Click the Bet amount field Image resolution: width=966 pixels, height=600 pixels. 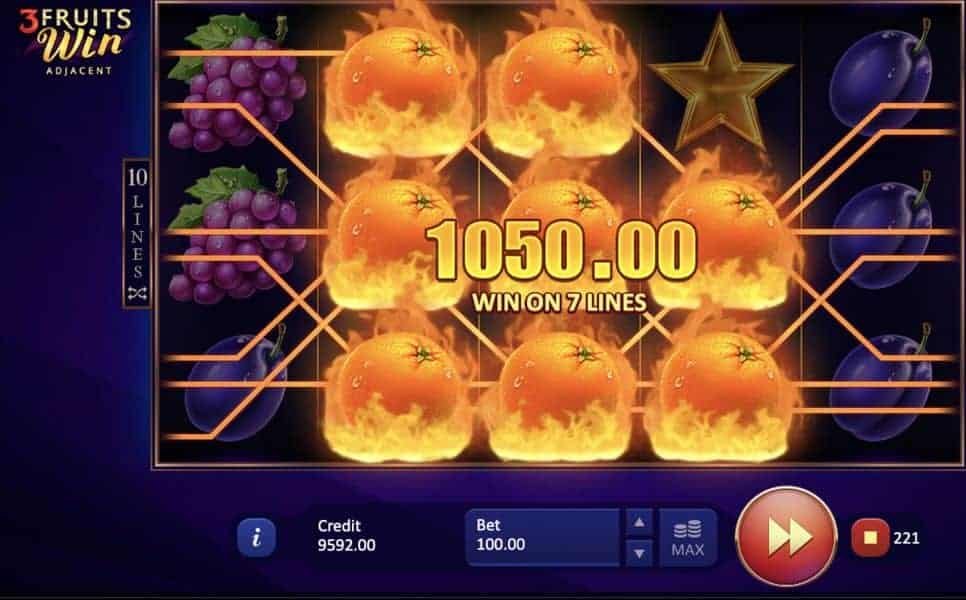[x=542, y=537]
